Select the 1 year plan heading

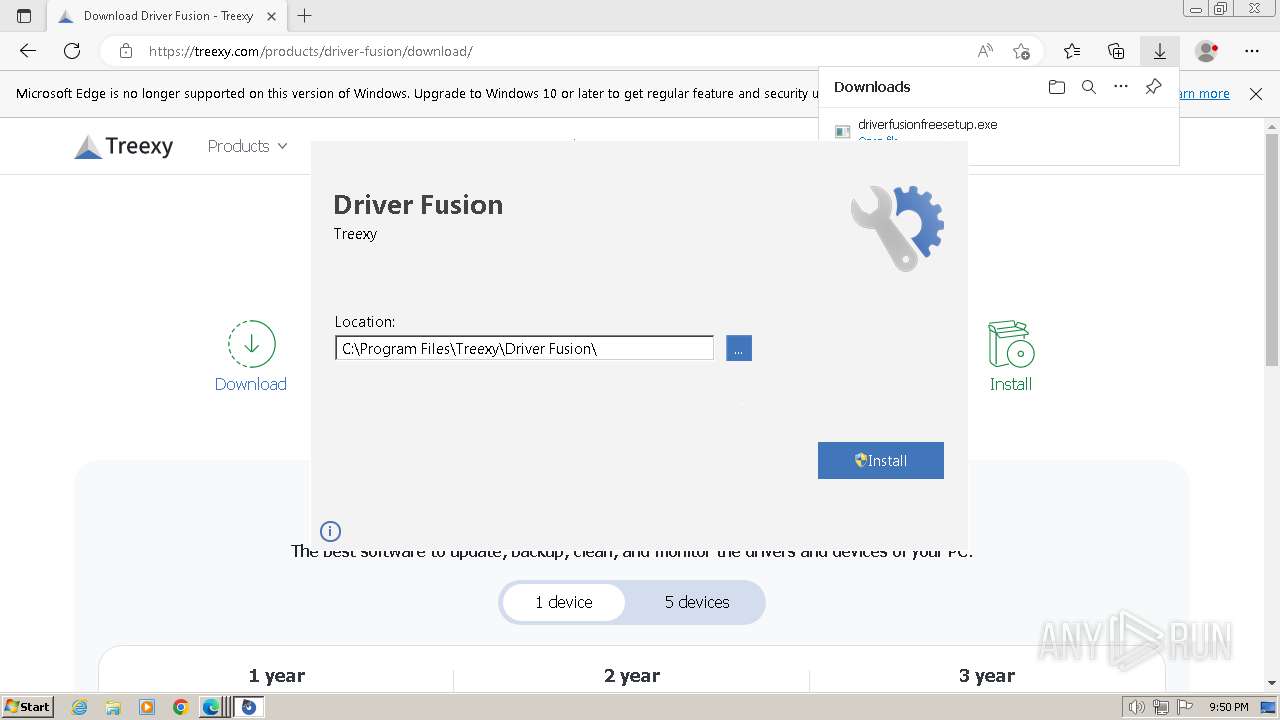[x=277, y=676]
